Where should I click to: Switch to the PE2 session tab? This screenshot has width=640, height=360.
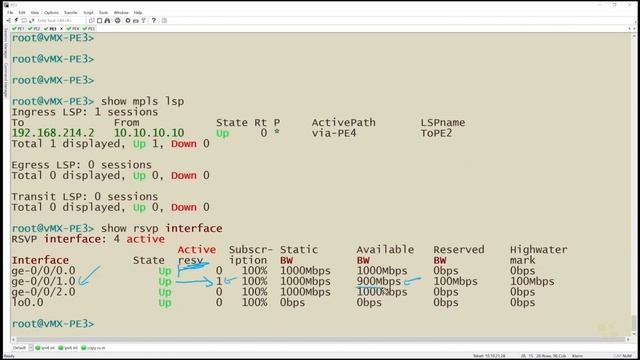tap(34, 29)
